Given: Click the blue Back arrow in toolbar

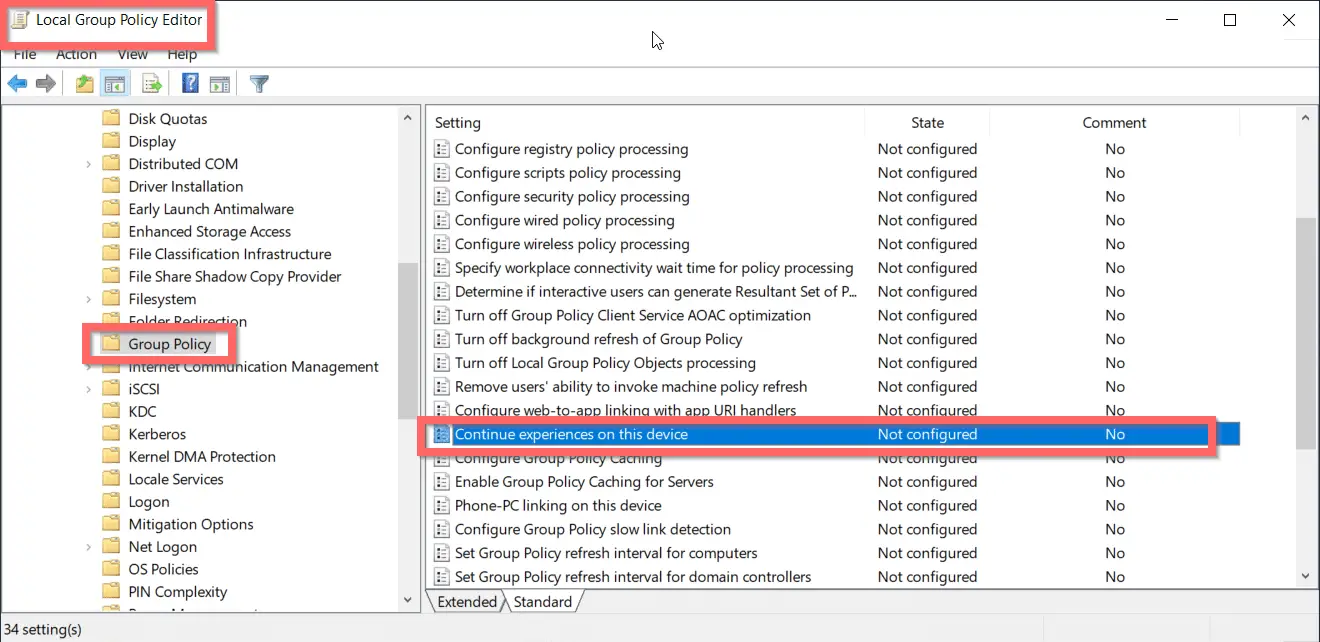Looking at the screenshot, I should pos(17,84).
